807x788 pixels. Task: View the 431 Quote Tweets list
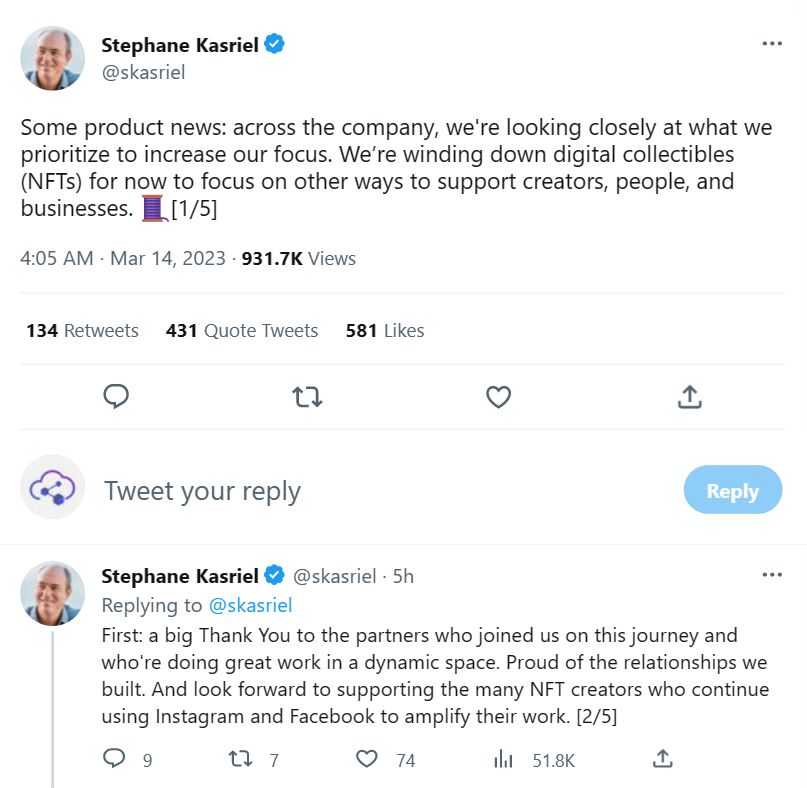click(242, 330)
